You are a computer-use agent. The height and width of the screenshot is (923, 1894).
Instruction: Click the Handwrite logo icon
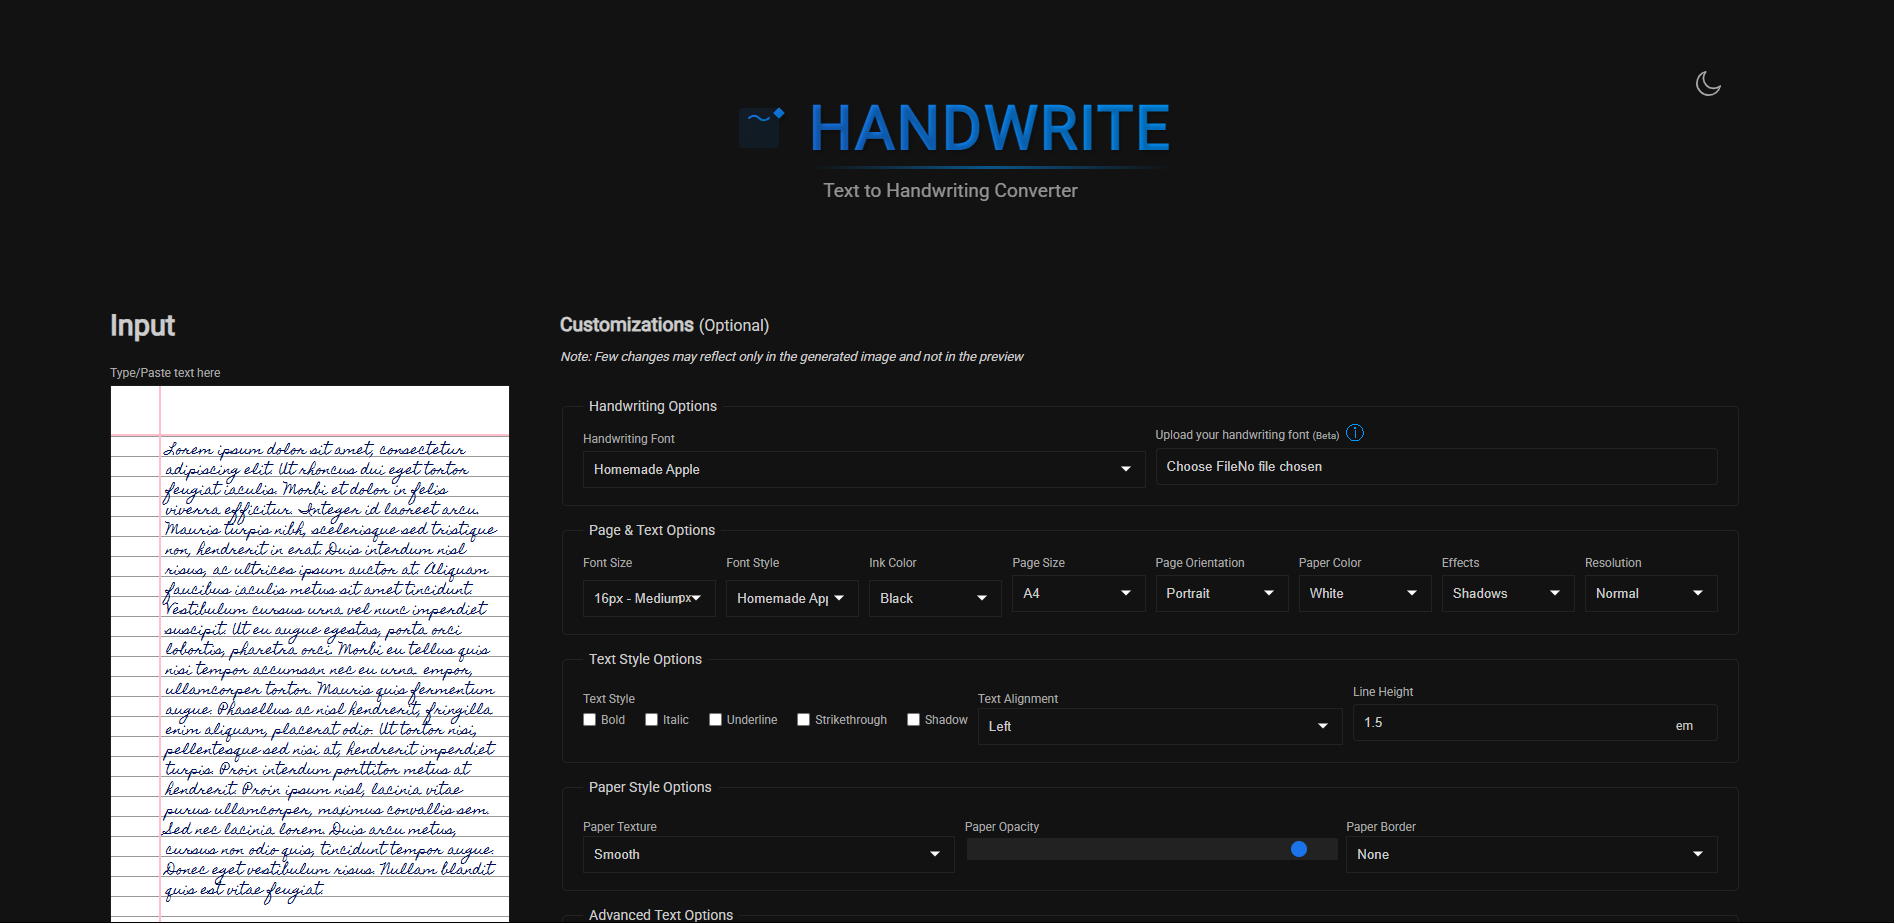point(762,127)
